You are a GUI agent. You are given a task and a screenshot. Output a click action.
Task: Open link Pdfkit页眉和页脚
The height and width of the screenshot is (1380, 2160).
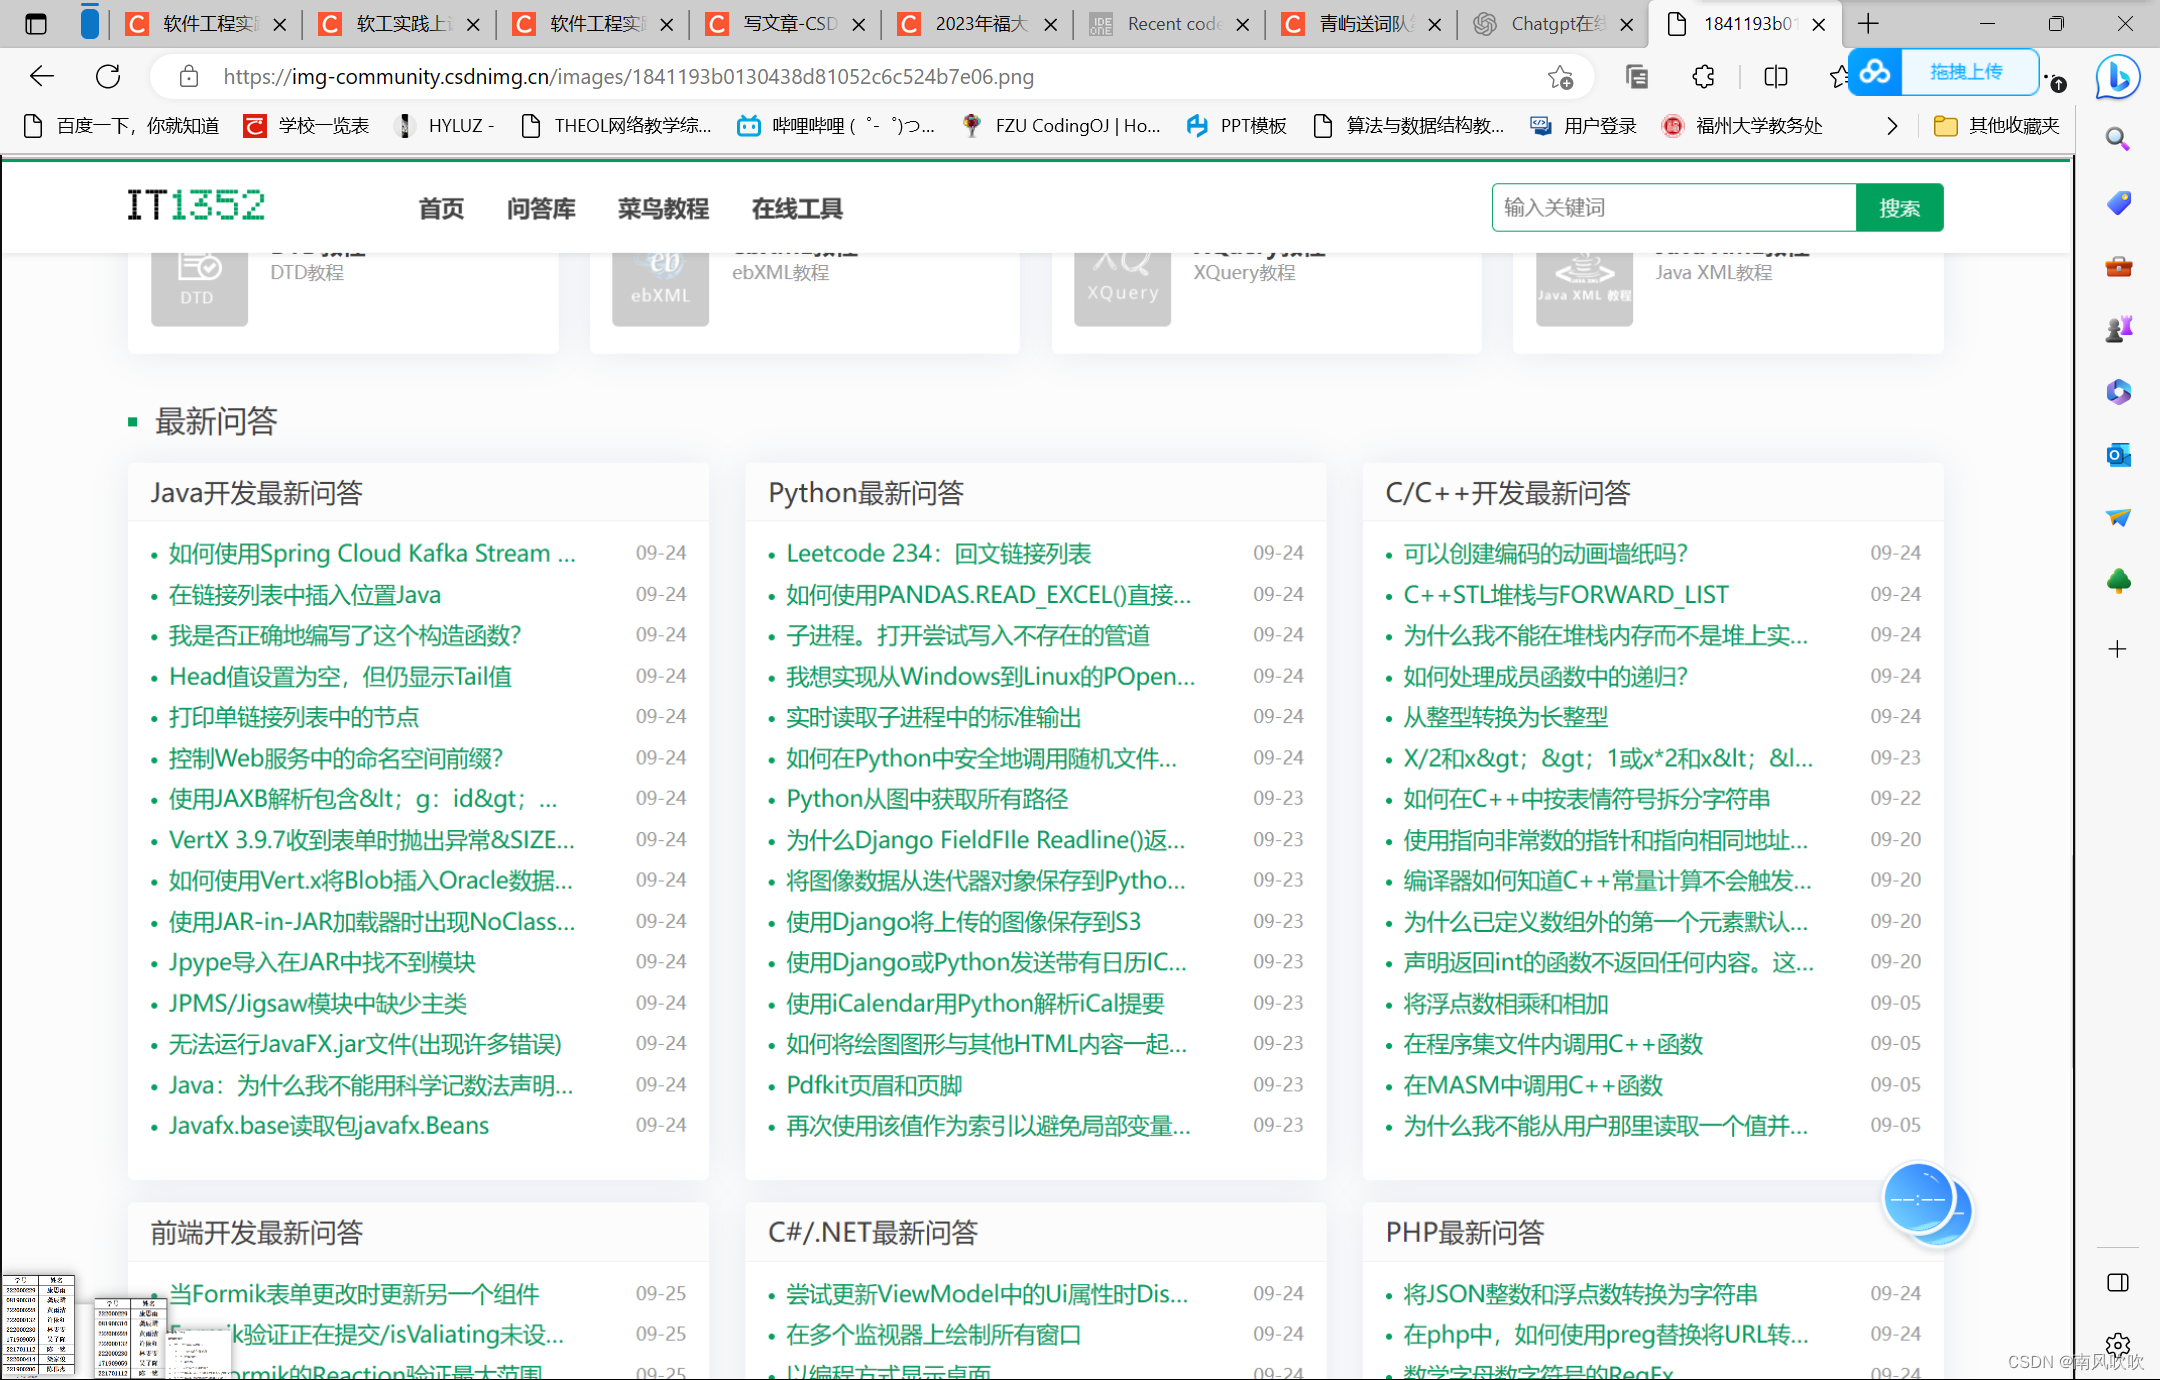[x=874, y=1084]
